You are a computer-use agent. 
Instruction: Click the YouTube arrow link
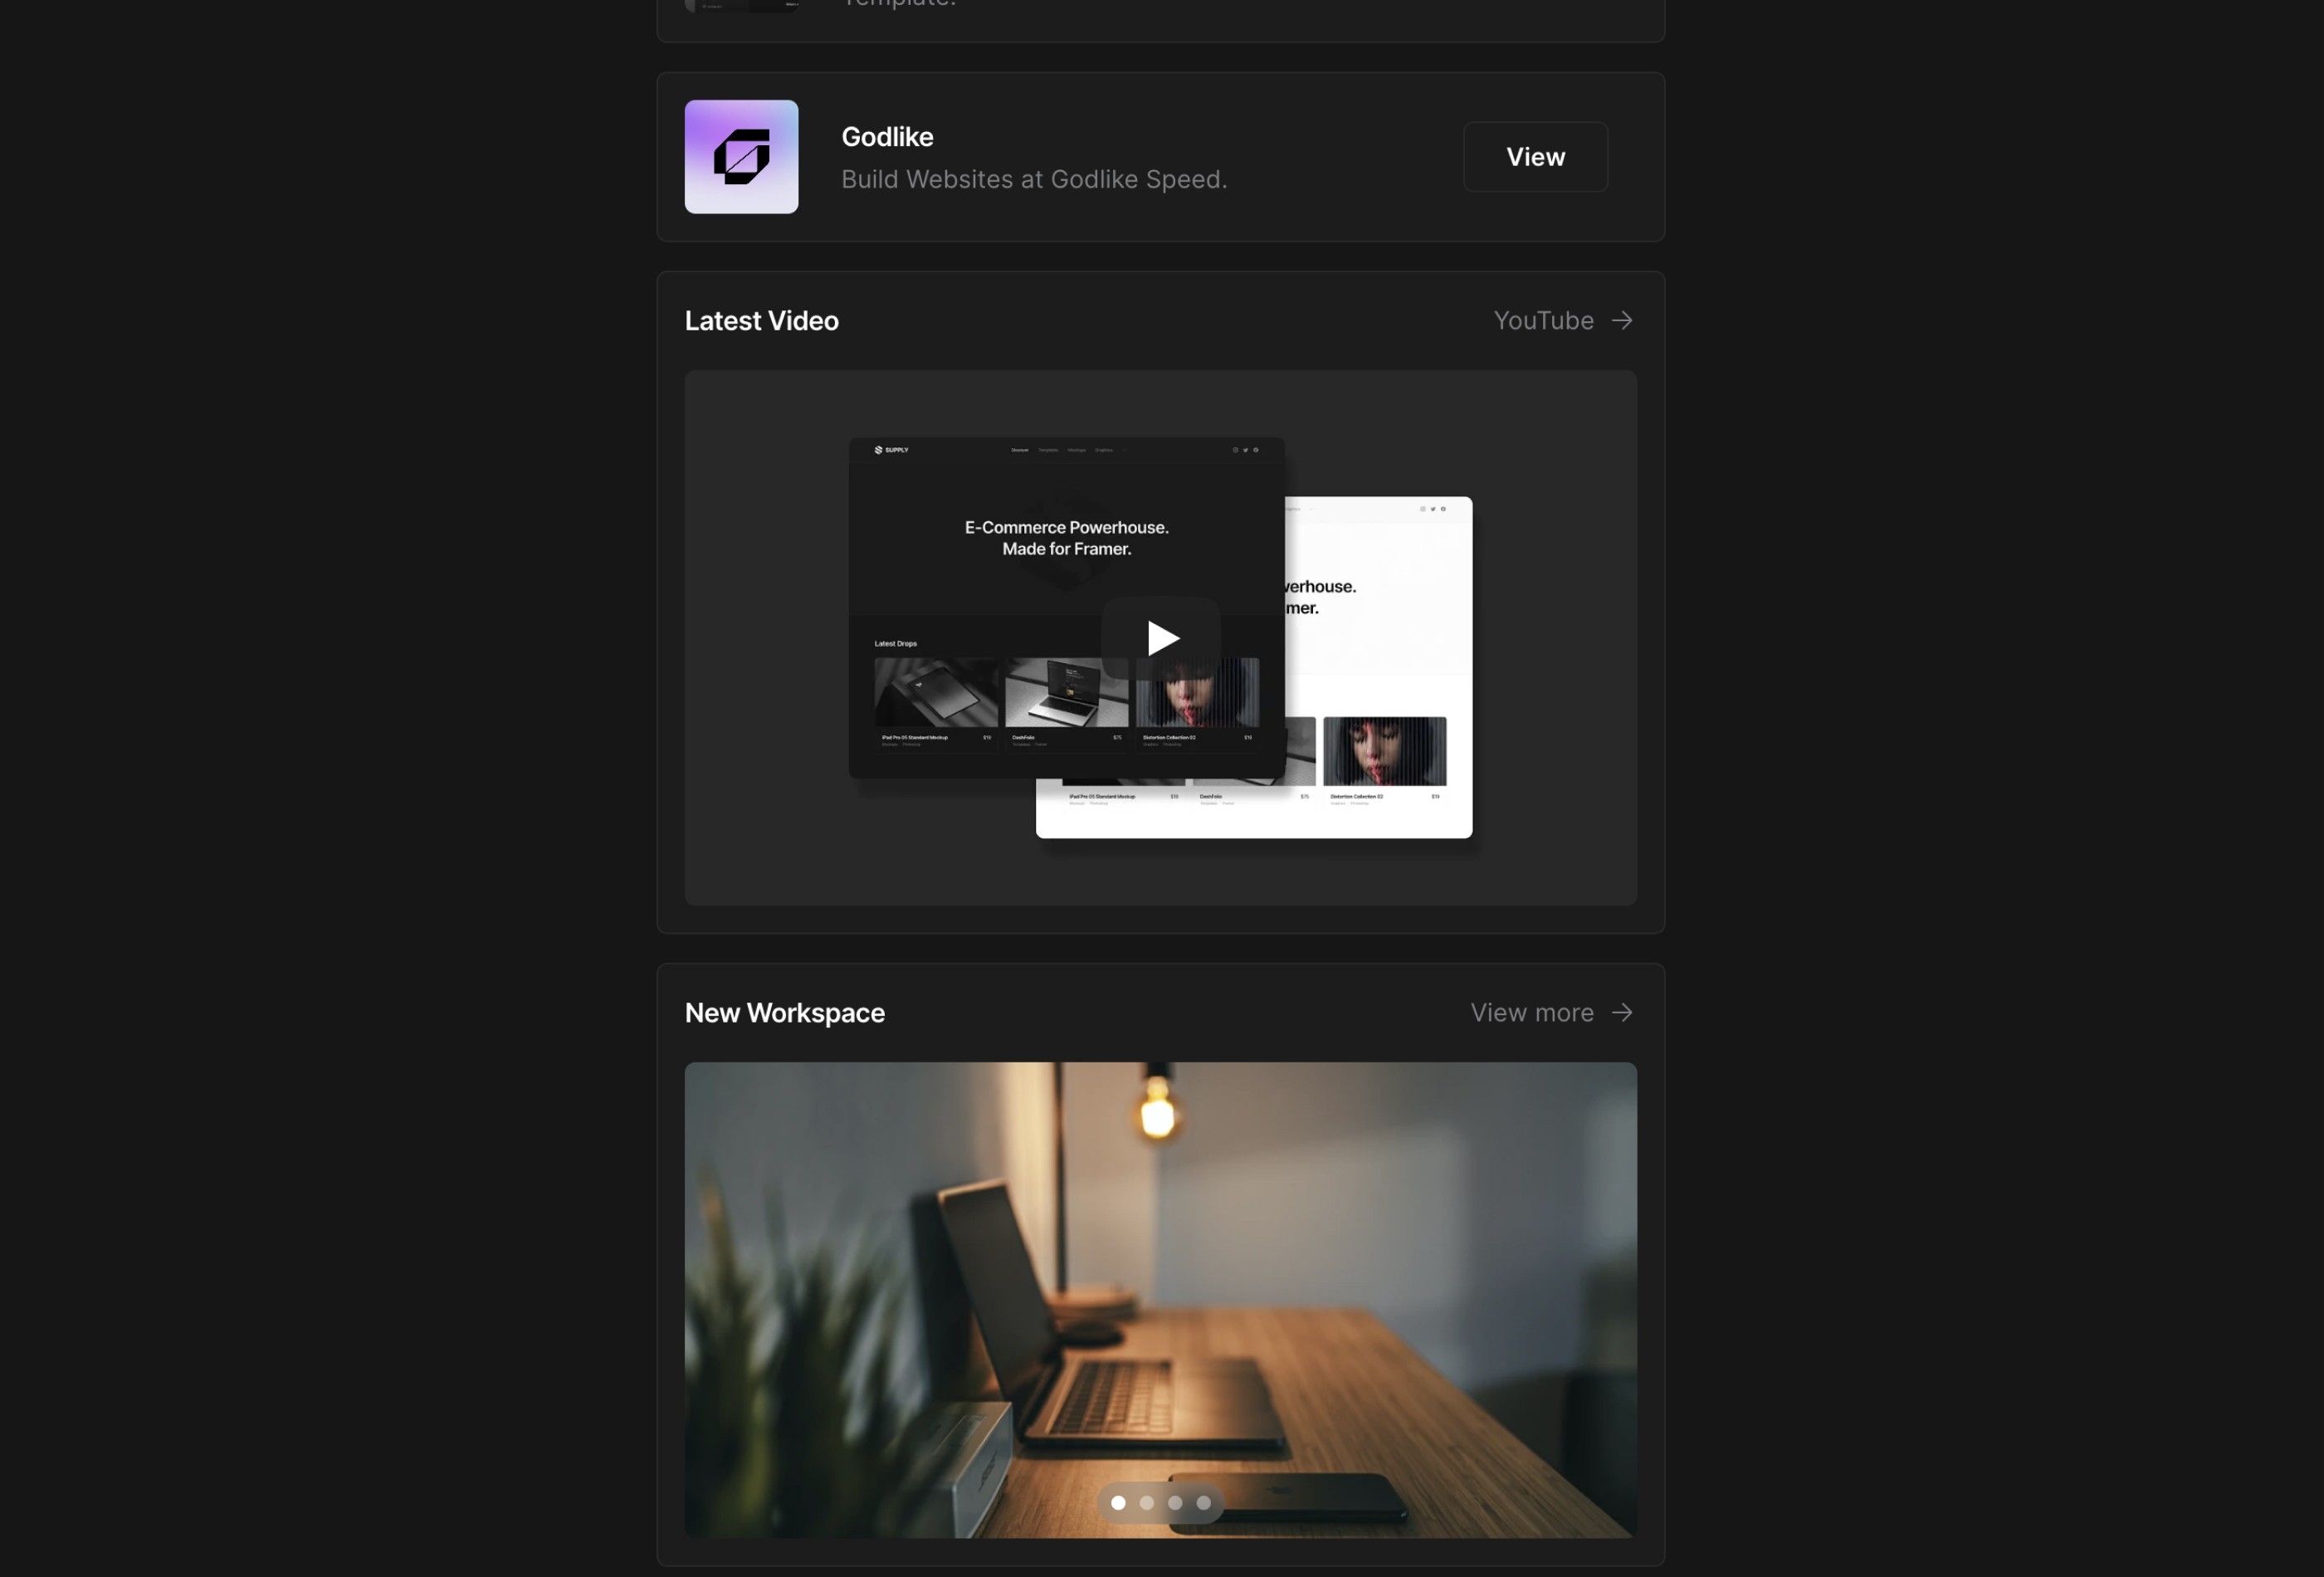click(x=1622, y=319)
